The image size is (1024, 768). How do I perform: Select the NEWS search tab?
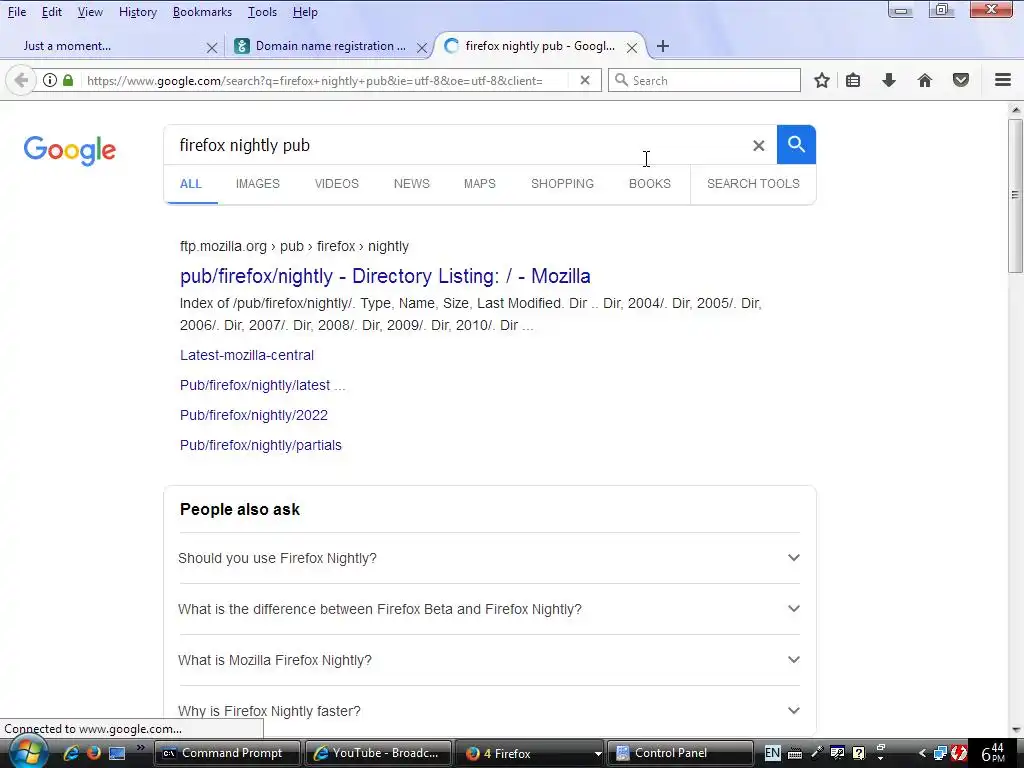point(411,184)
